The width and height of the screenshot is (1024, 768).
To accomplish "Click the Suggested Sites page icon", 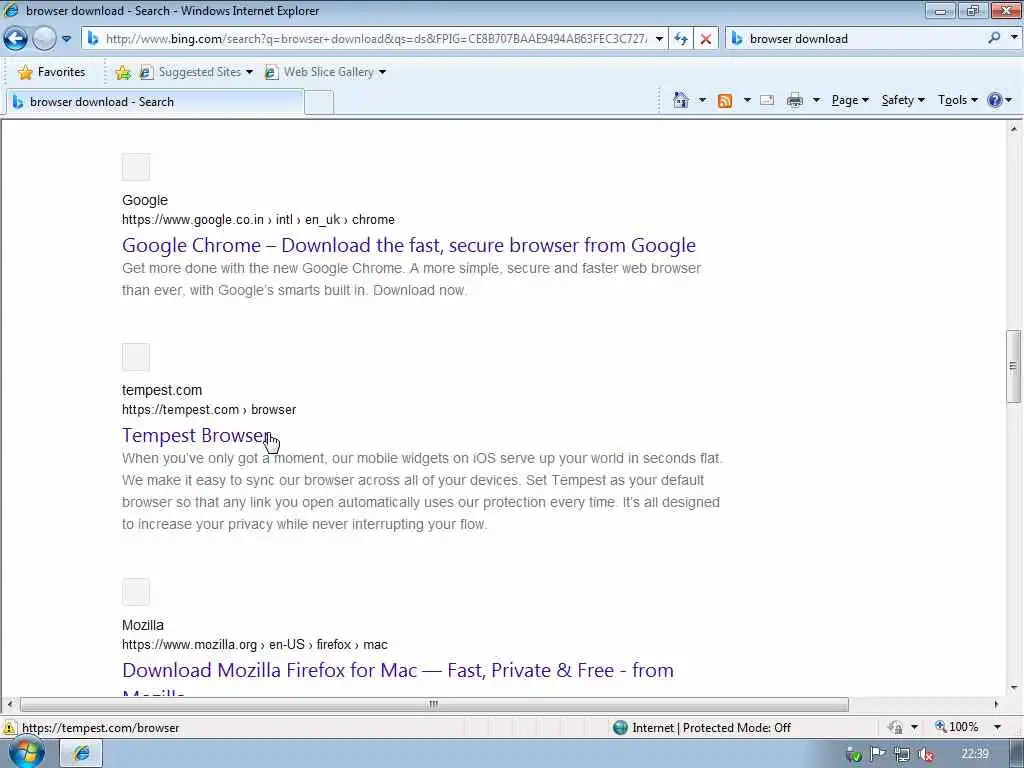I will click(146, 72).
